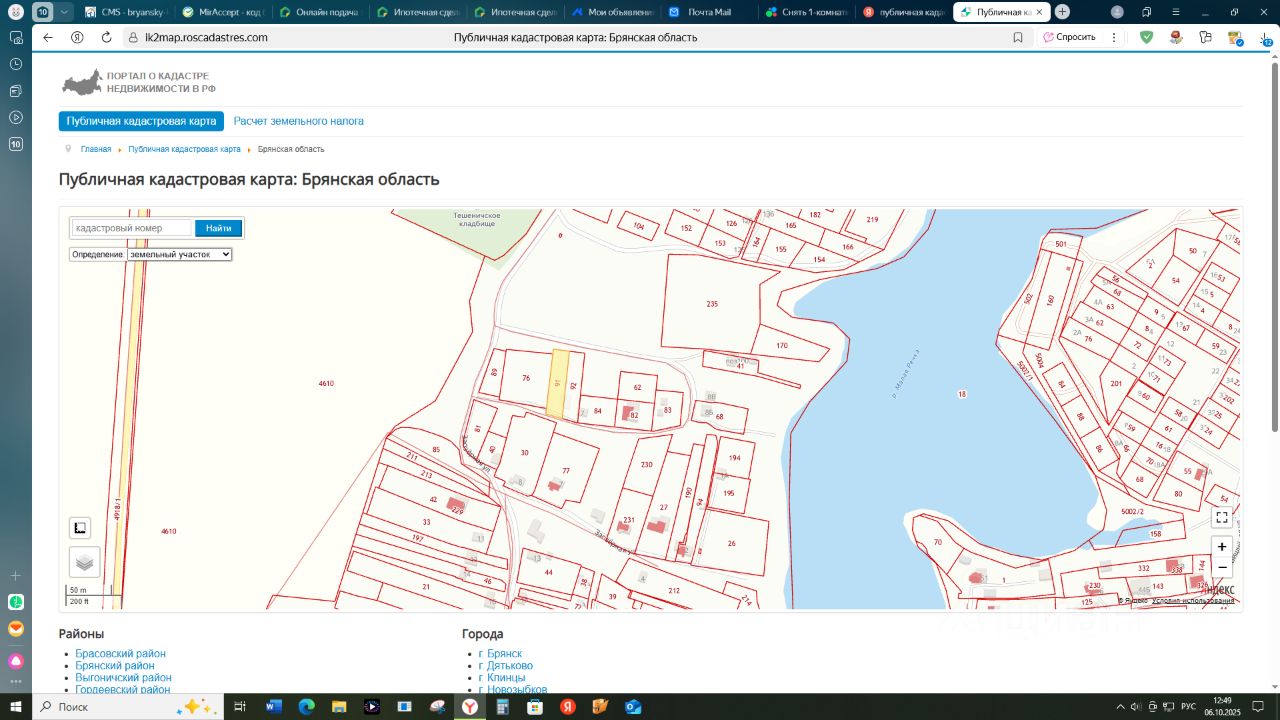Reload the current page
1280x720 pixels.
tap(106, 37)
